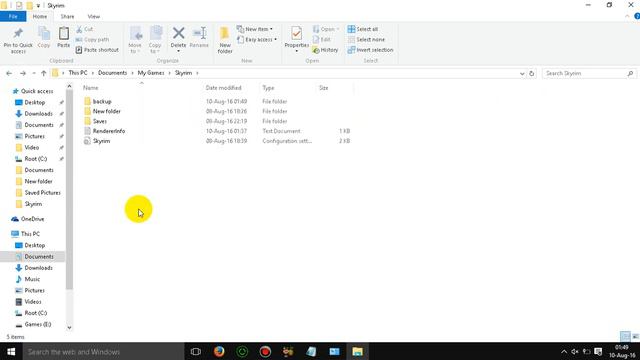Click Select all in ribbon
The height and width of the screenshot is (360, 640).
[363, 29]
